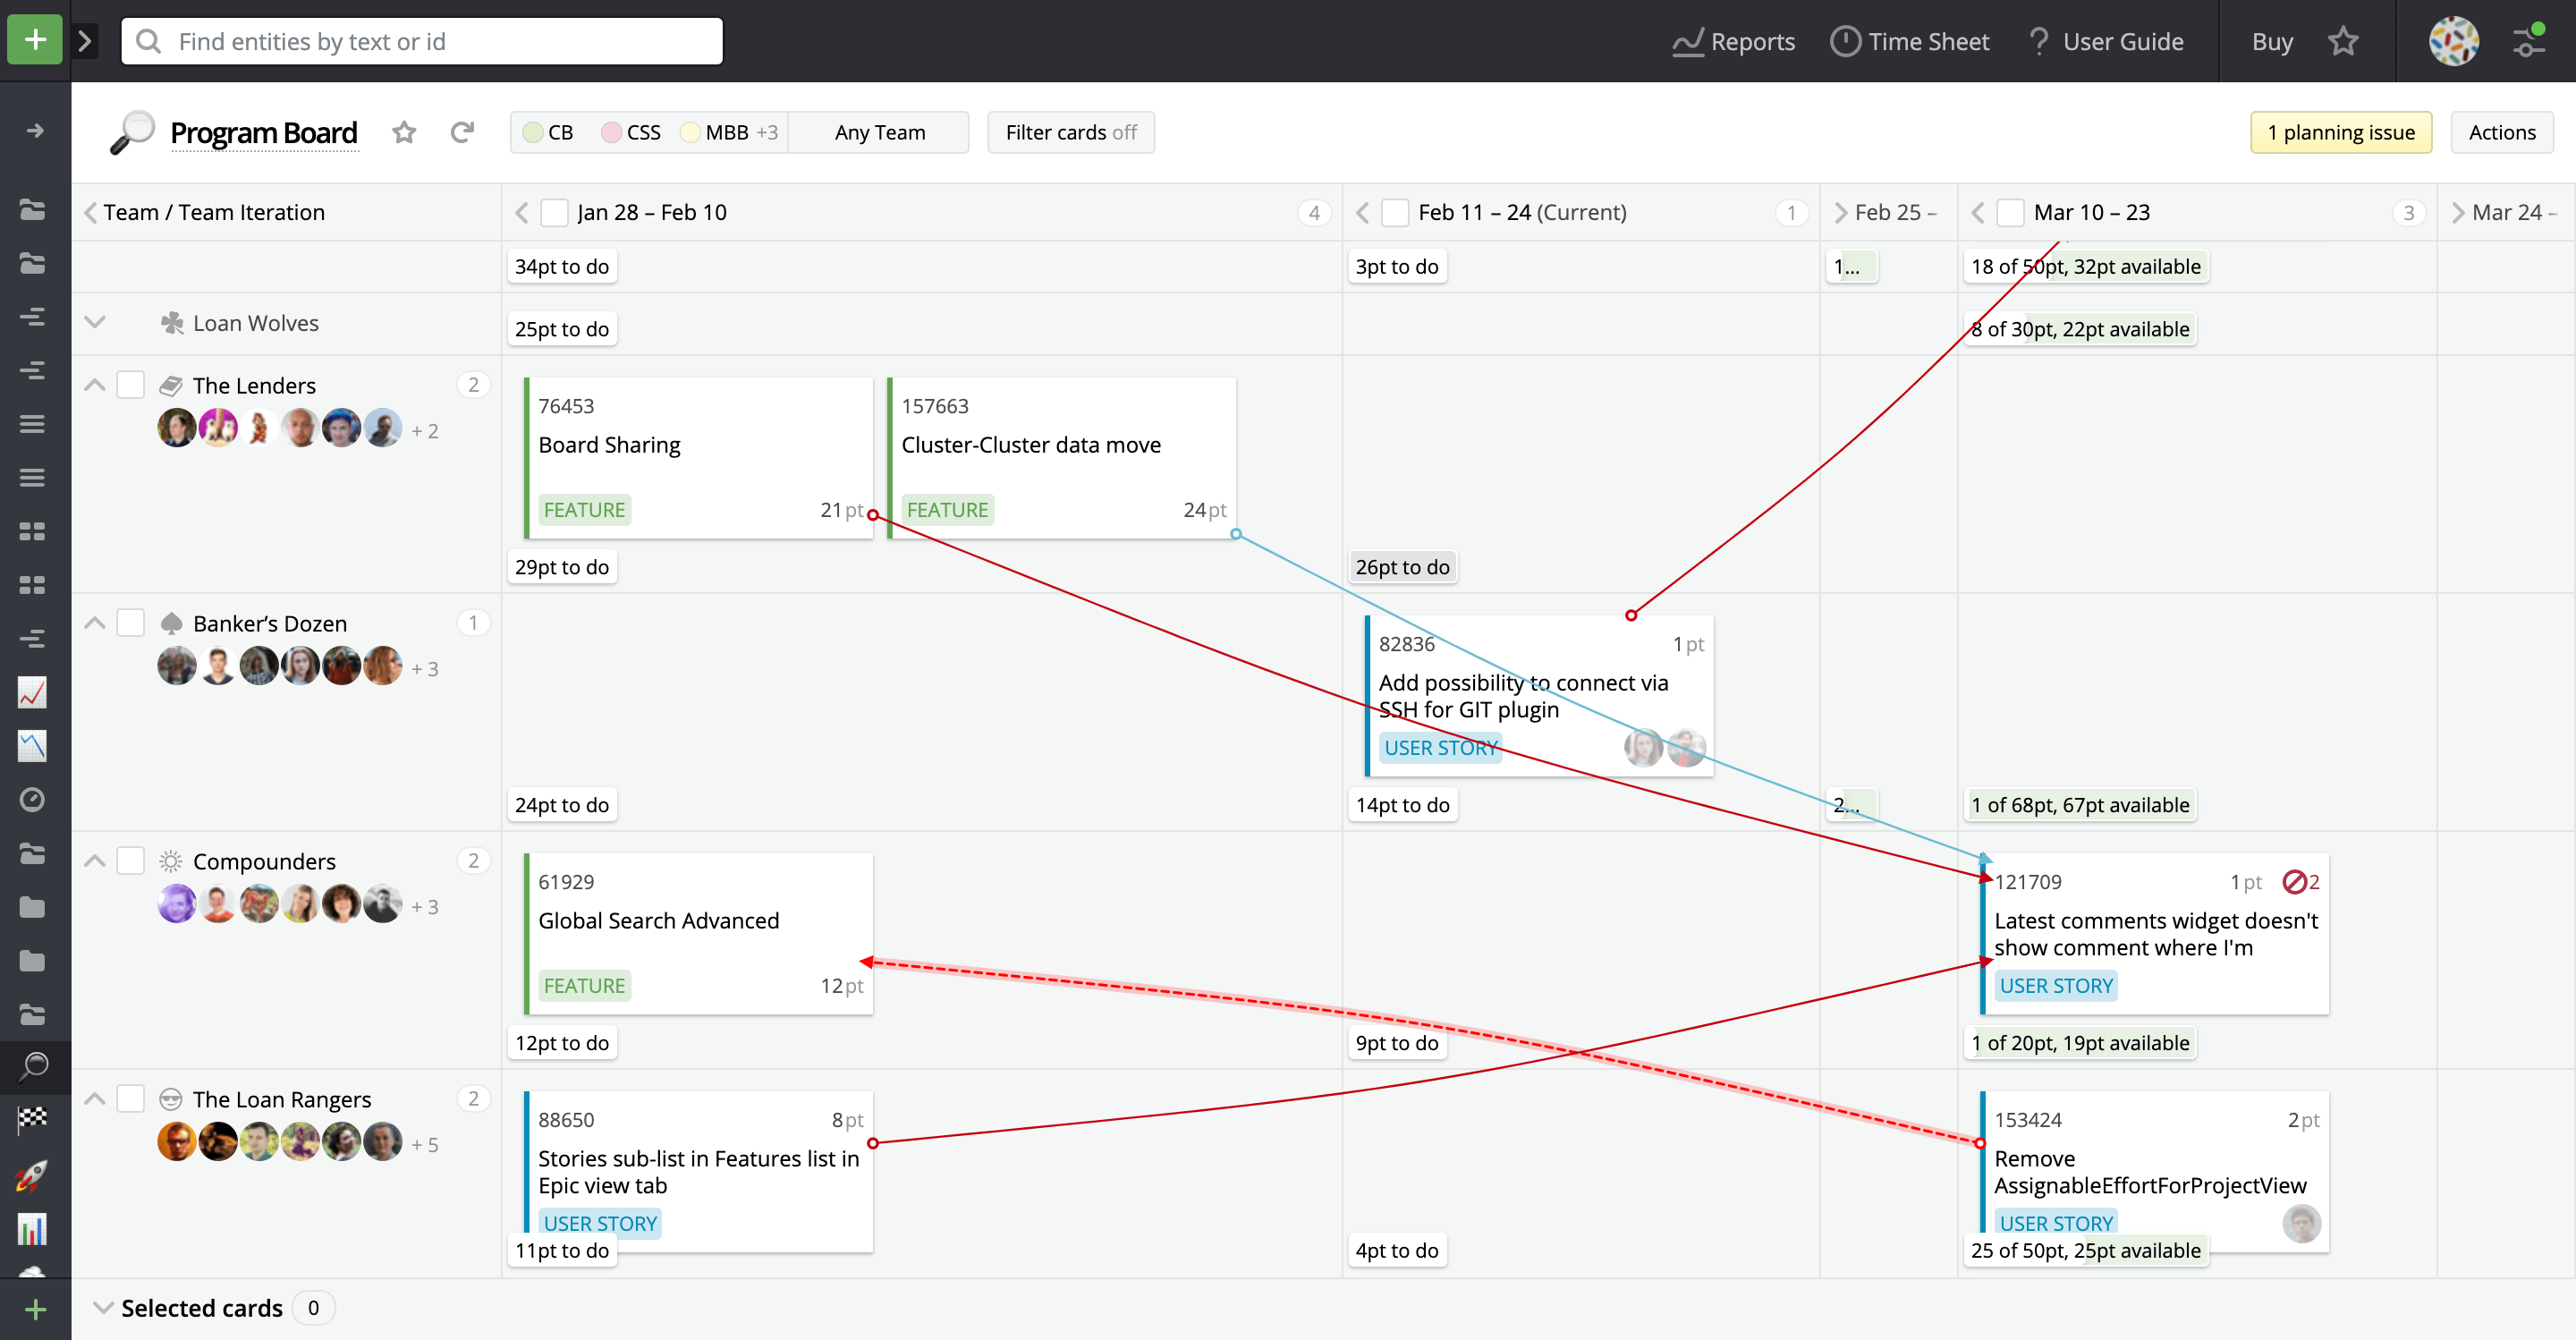2576x1340 pixels.
Task: Select the checkered flag icon in sidebar
Action: 33,1121
